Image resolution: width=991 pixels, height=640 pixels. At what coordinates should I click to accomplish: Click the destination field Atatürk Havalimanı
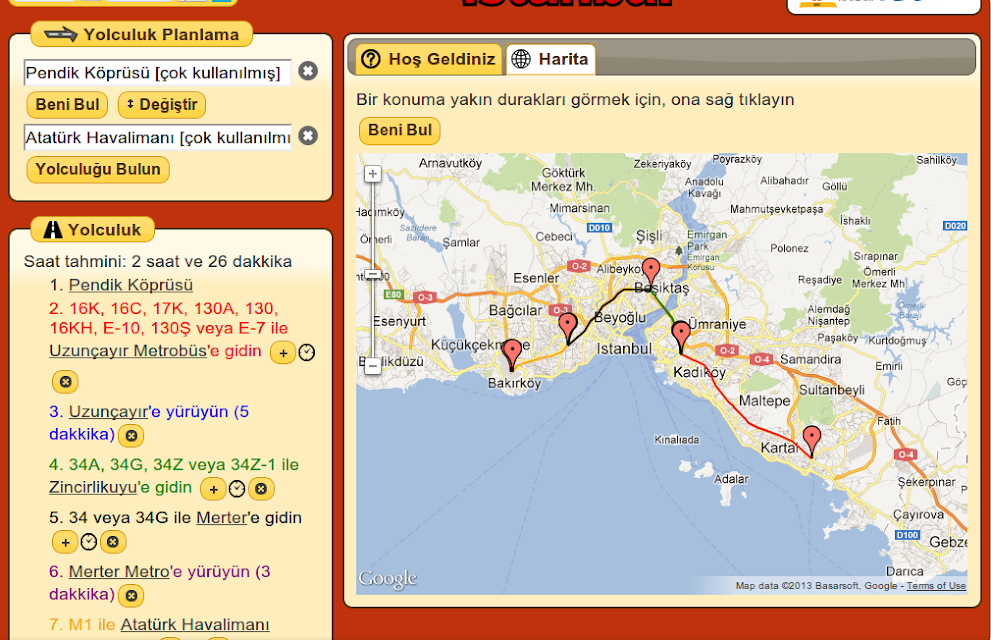[157, 137]
